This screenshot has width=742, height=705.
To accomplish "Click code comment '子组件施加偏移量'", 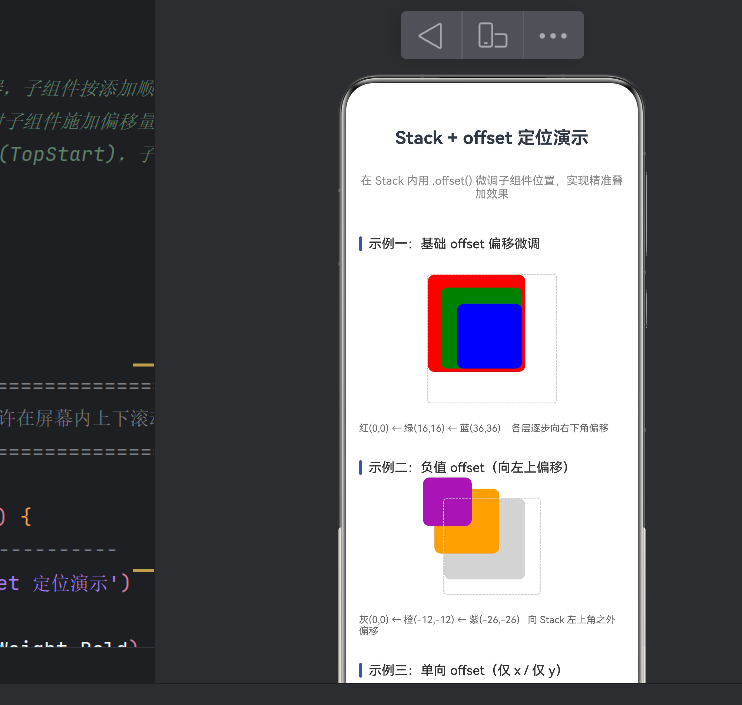I will pos(80,121).
